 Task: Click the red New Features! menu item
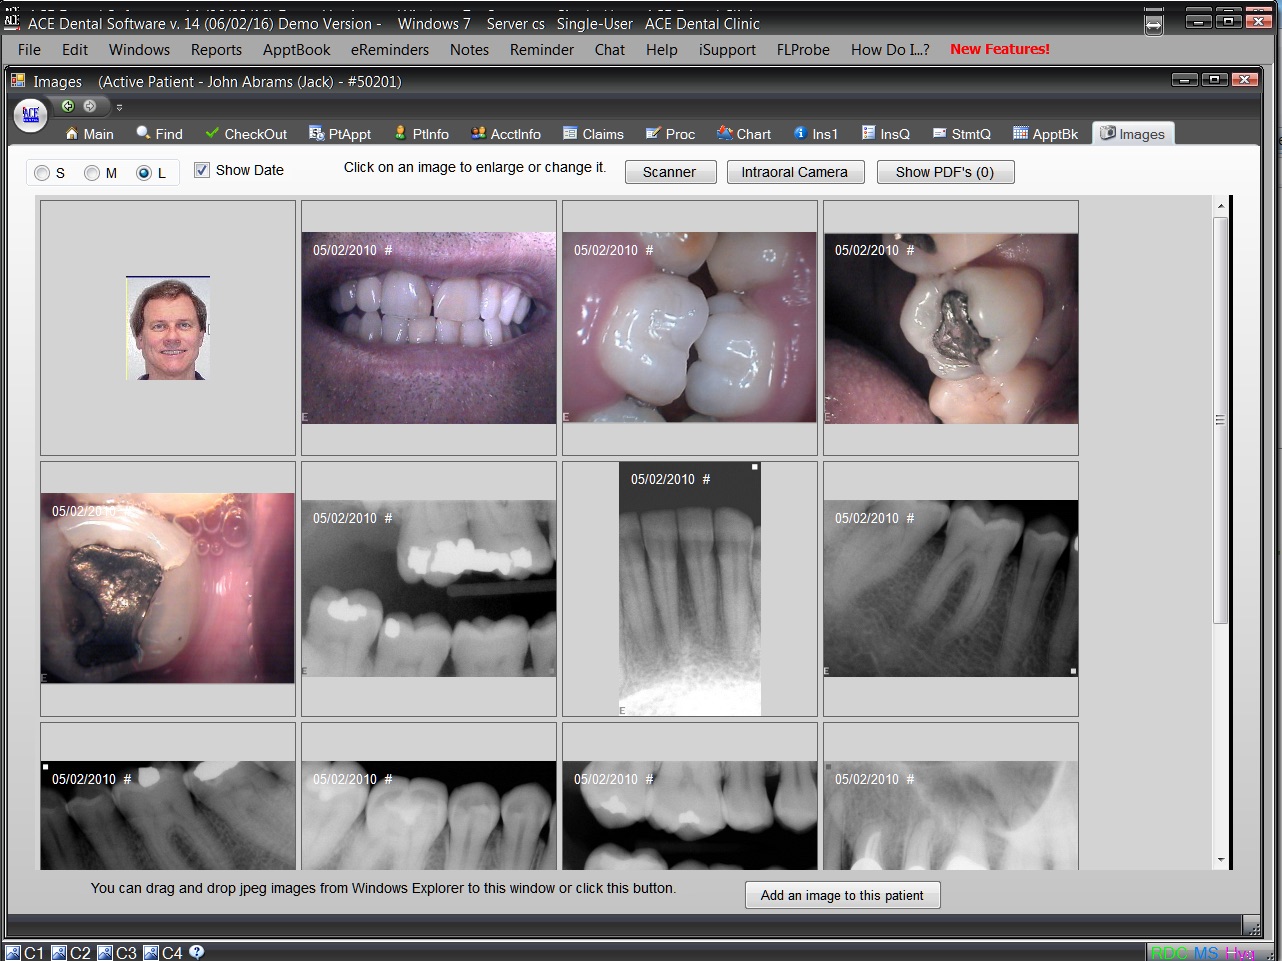point(1000,49)
